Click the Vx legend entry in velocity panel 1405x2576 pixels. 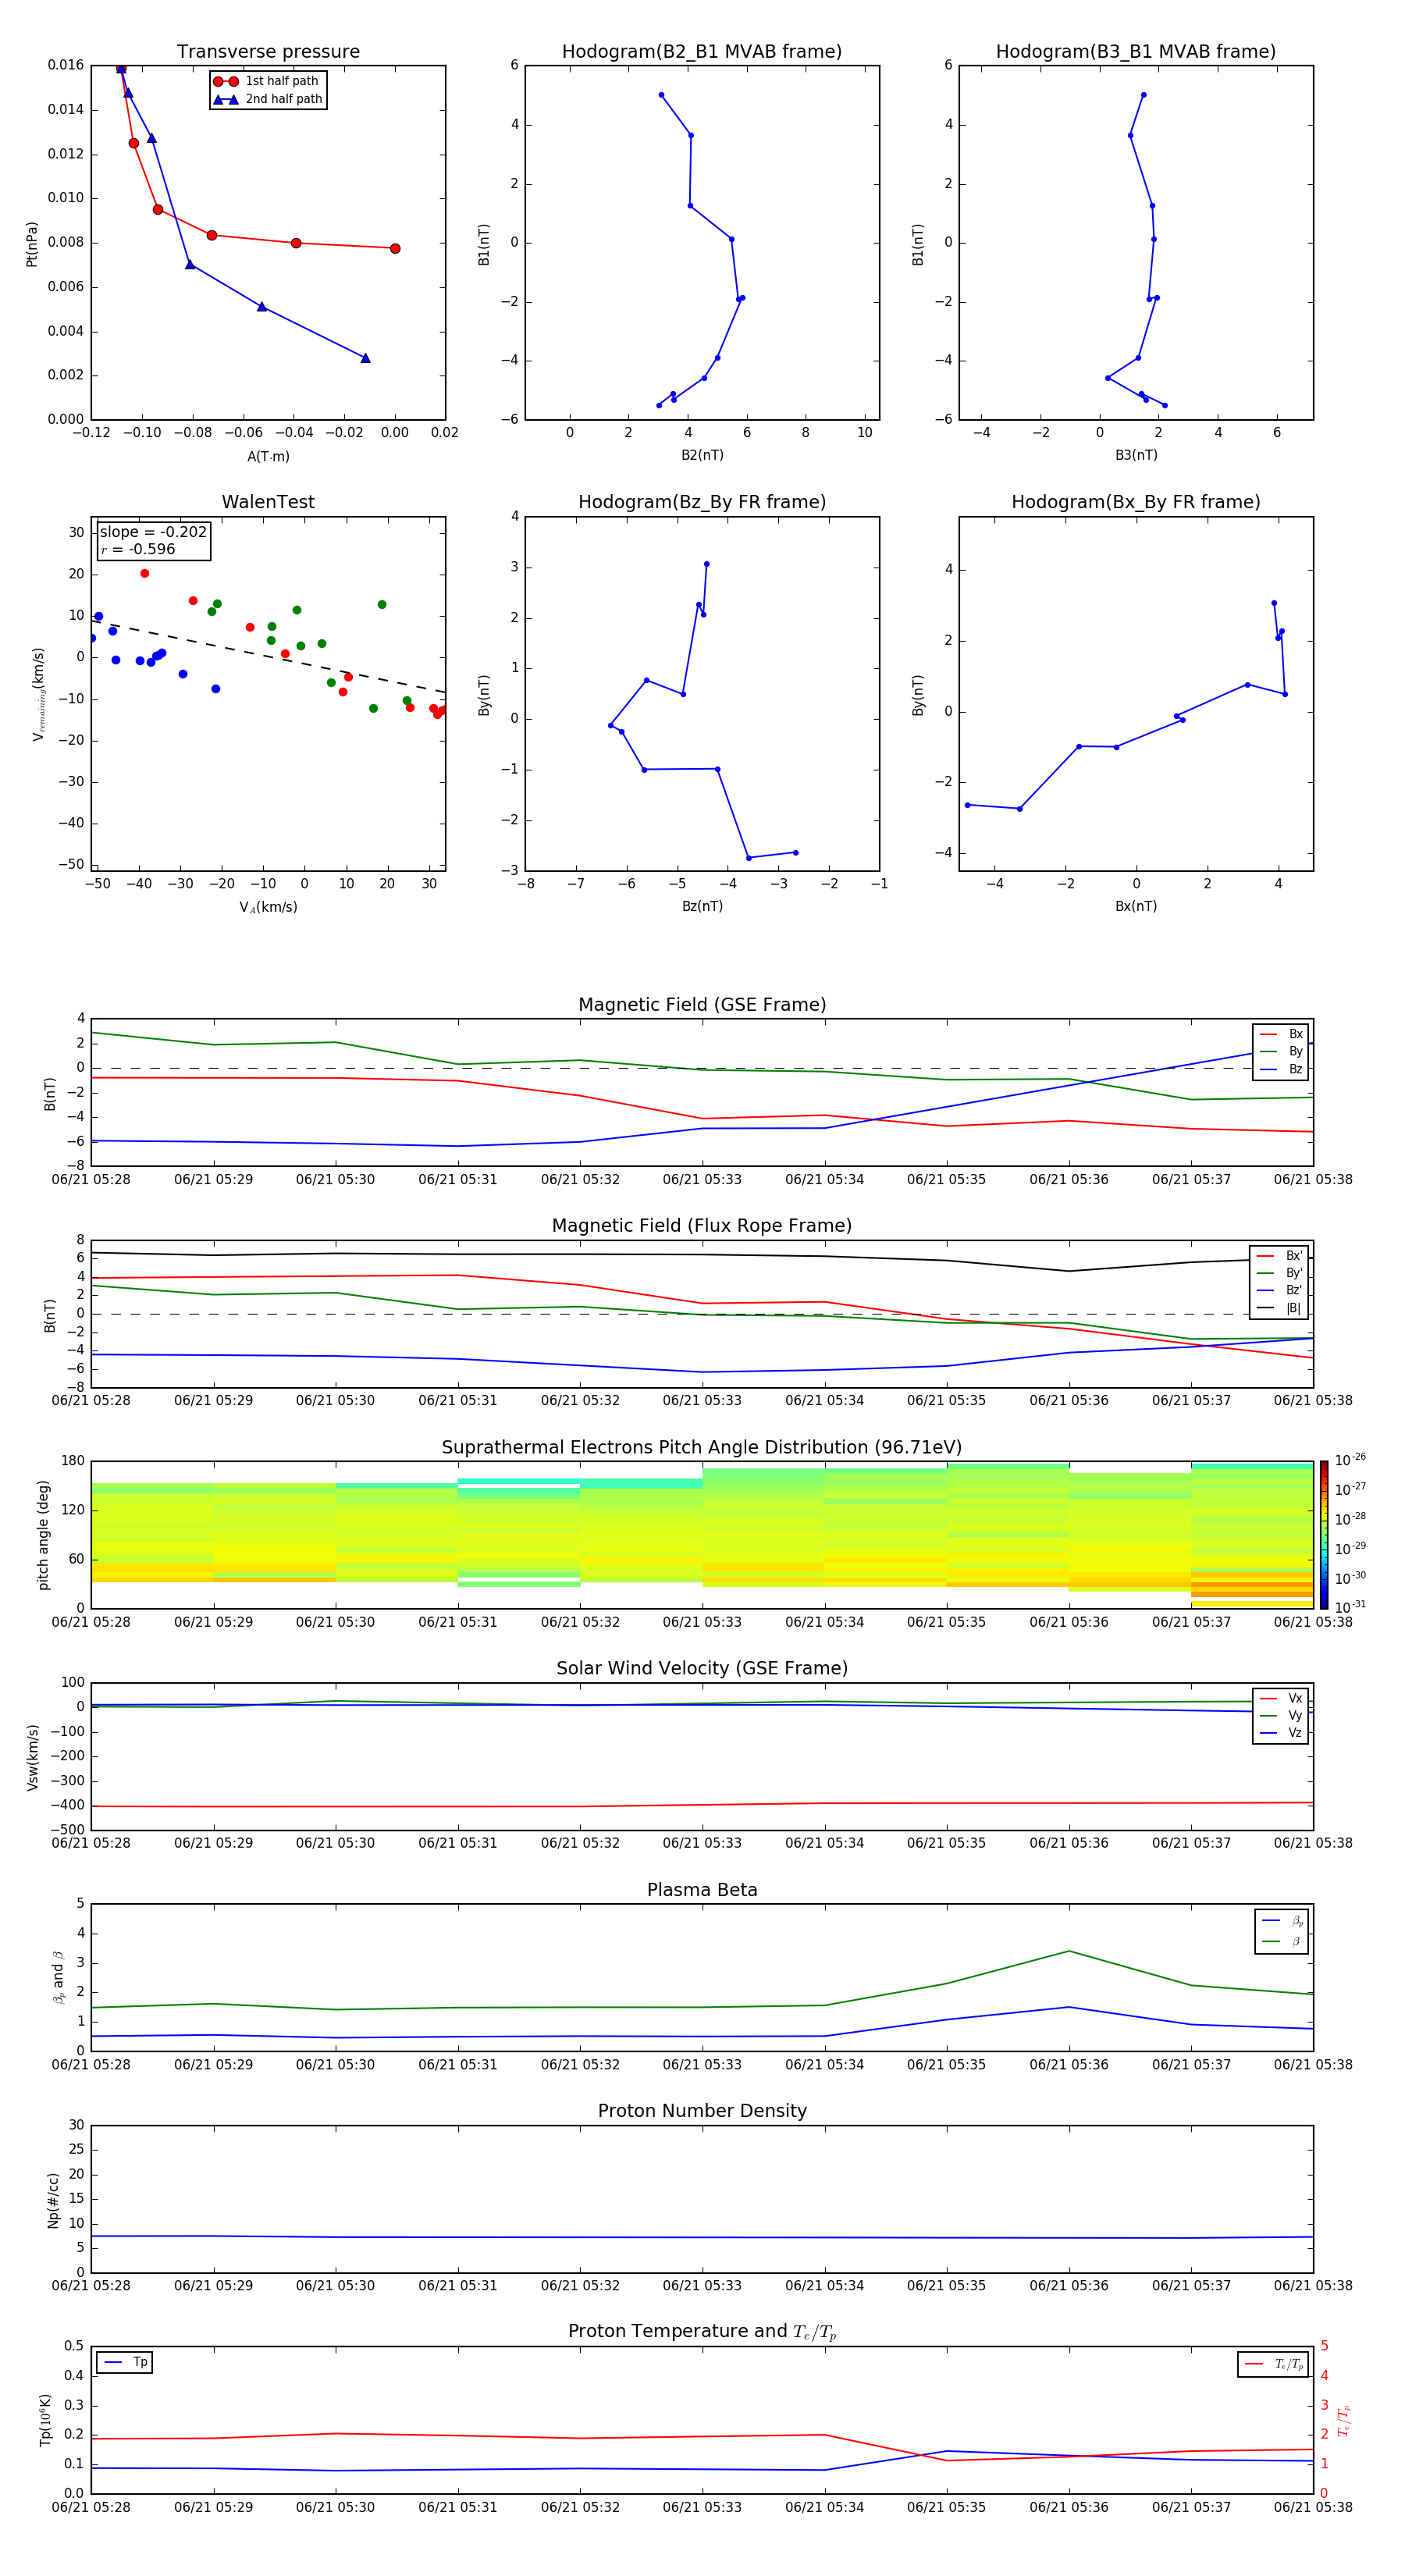tap(1282, 1699)
